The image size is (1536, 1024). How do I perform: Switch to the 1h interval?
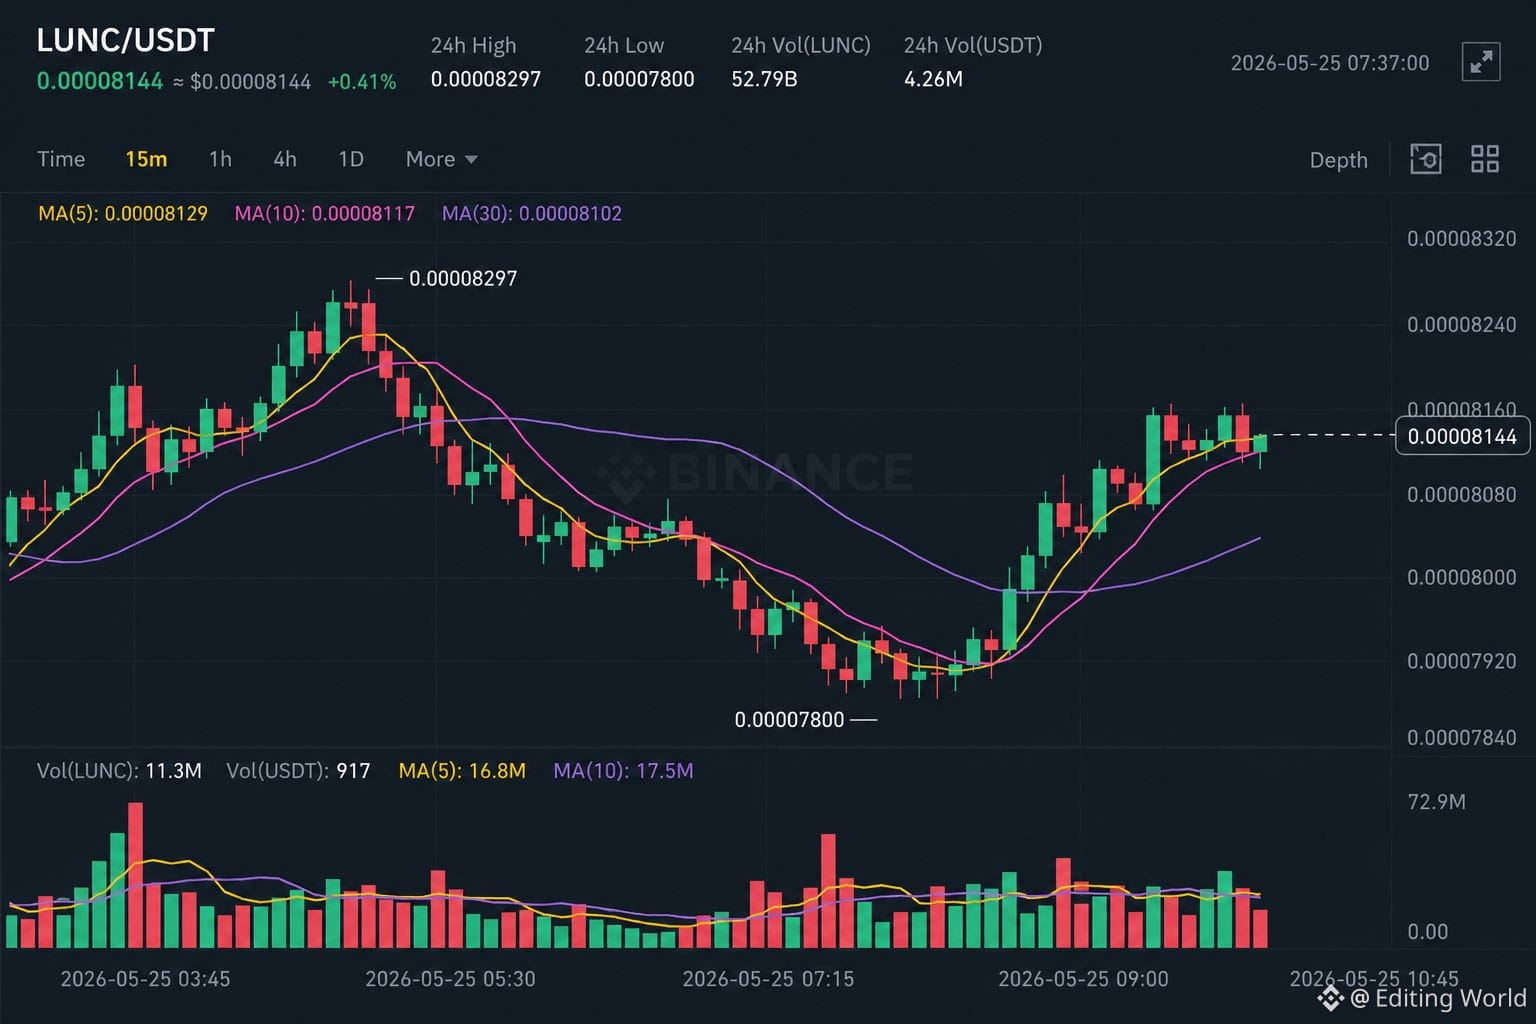tap(220, 159)
